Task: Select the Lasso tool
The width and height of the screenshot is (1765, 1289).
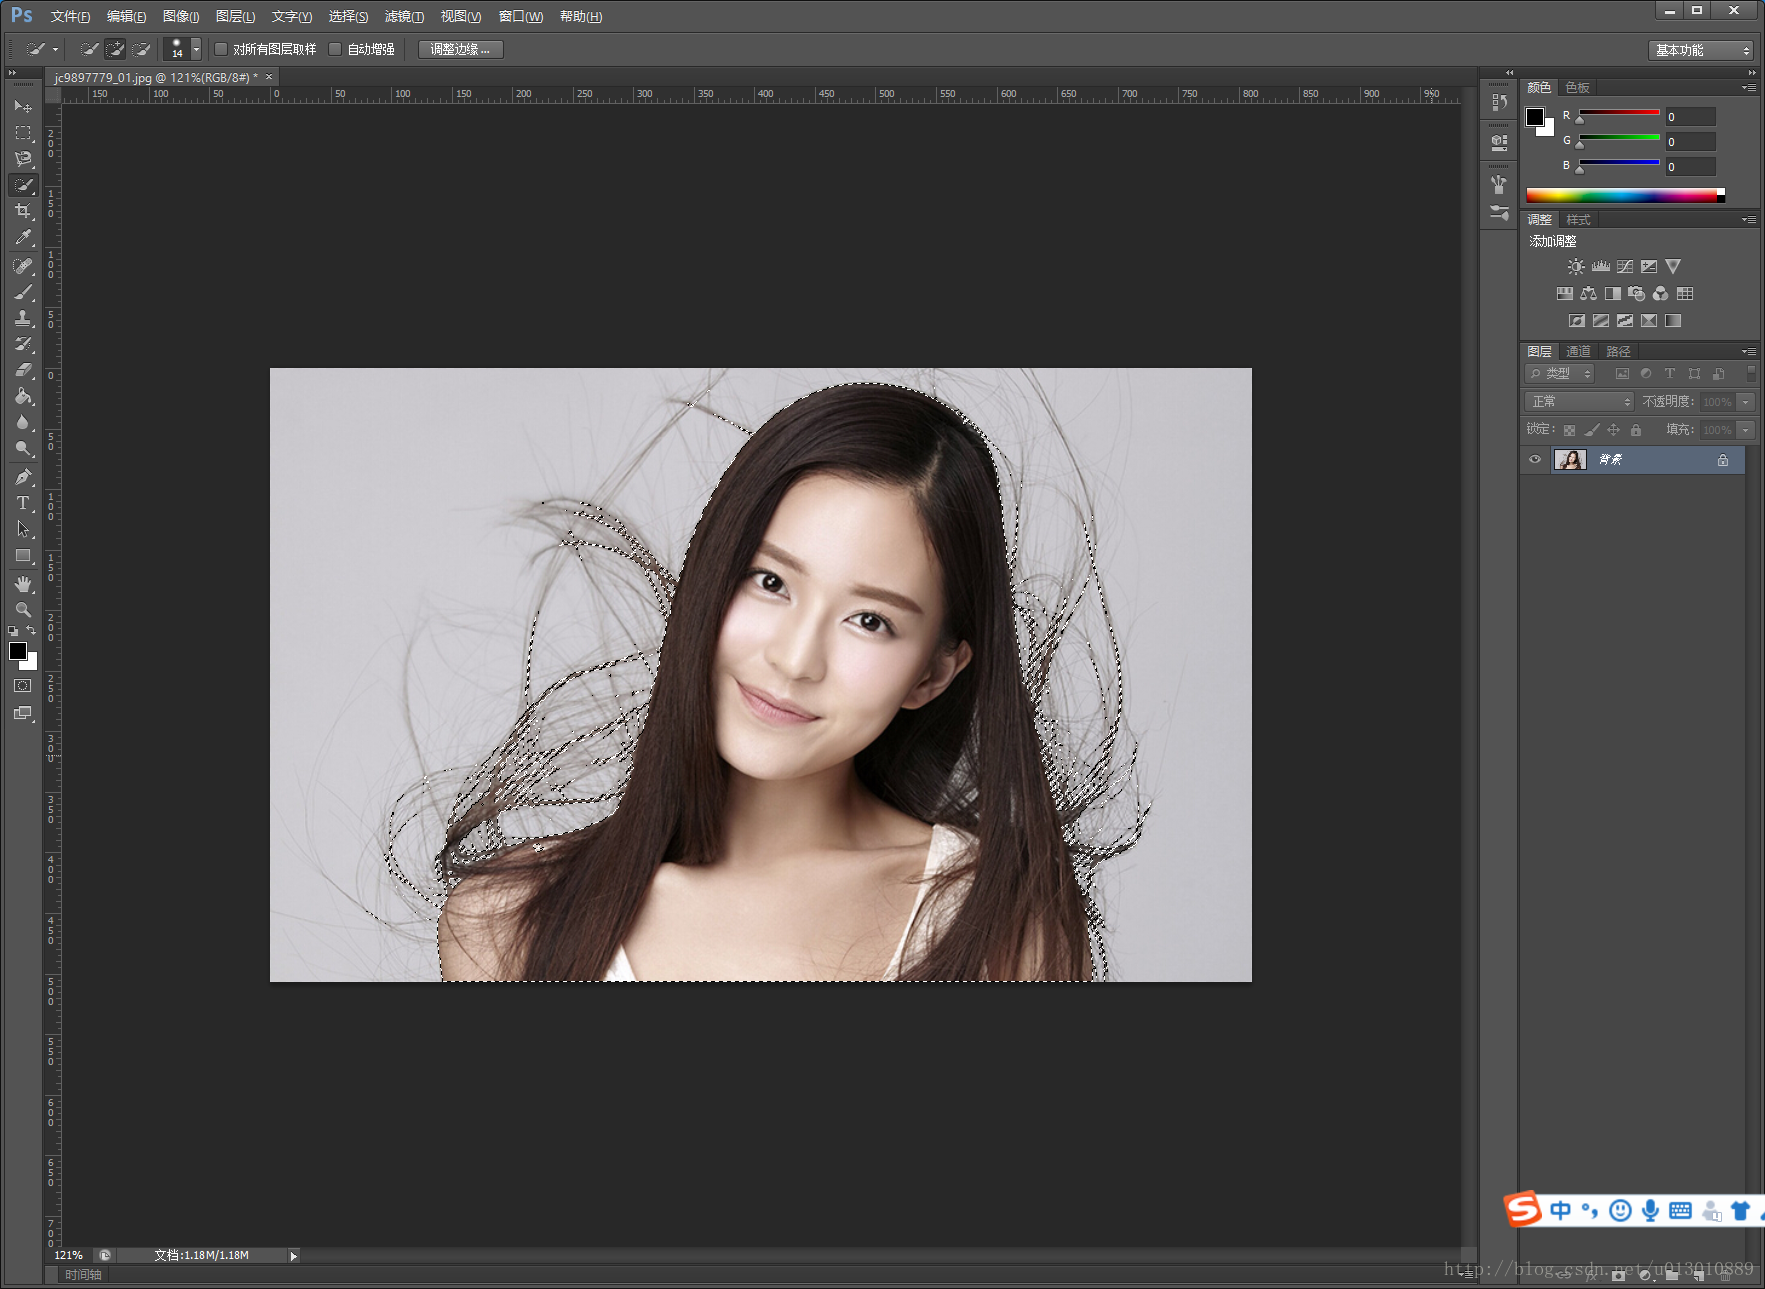Action: pos(23,158)
